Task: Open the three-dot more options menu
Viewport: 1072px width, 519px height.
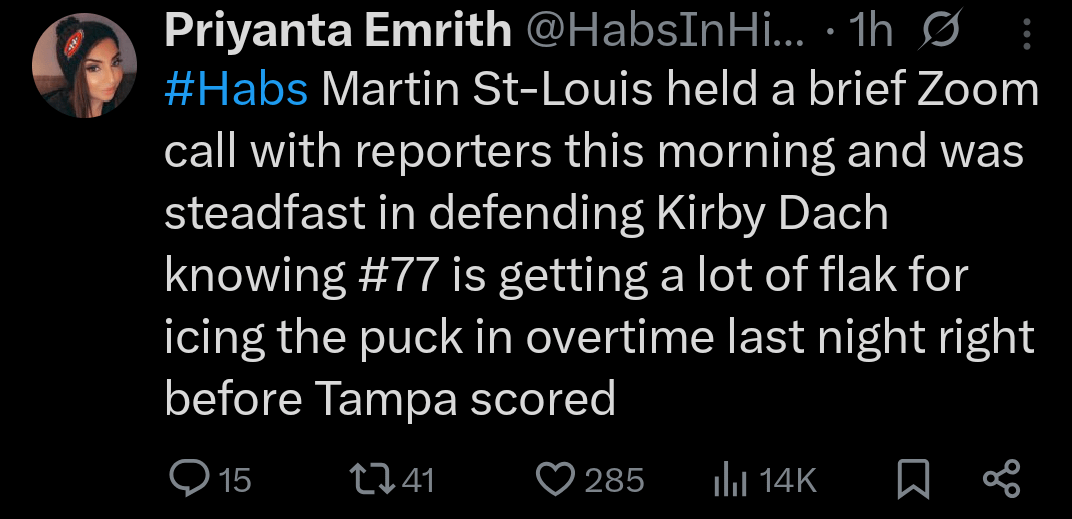Action: pyautogui.click(x=1024, y=35)
